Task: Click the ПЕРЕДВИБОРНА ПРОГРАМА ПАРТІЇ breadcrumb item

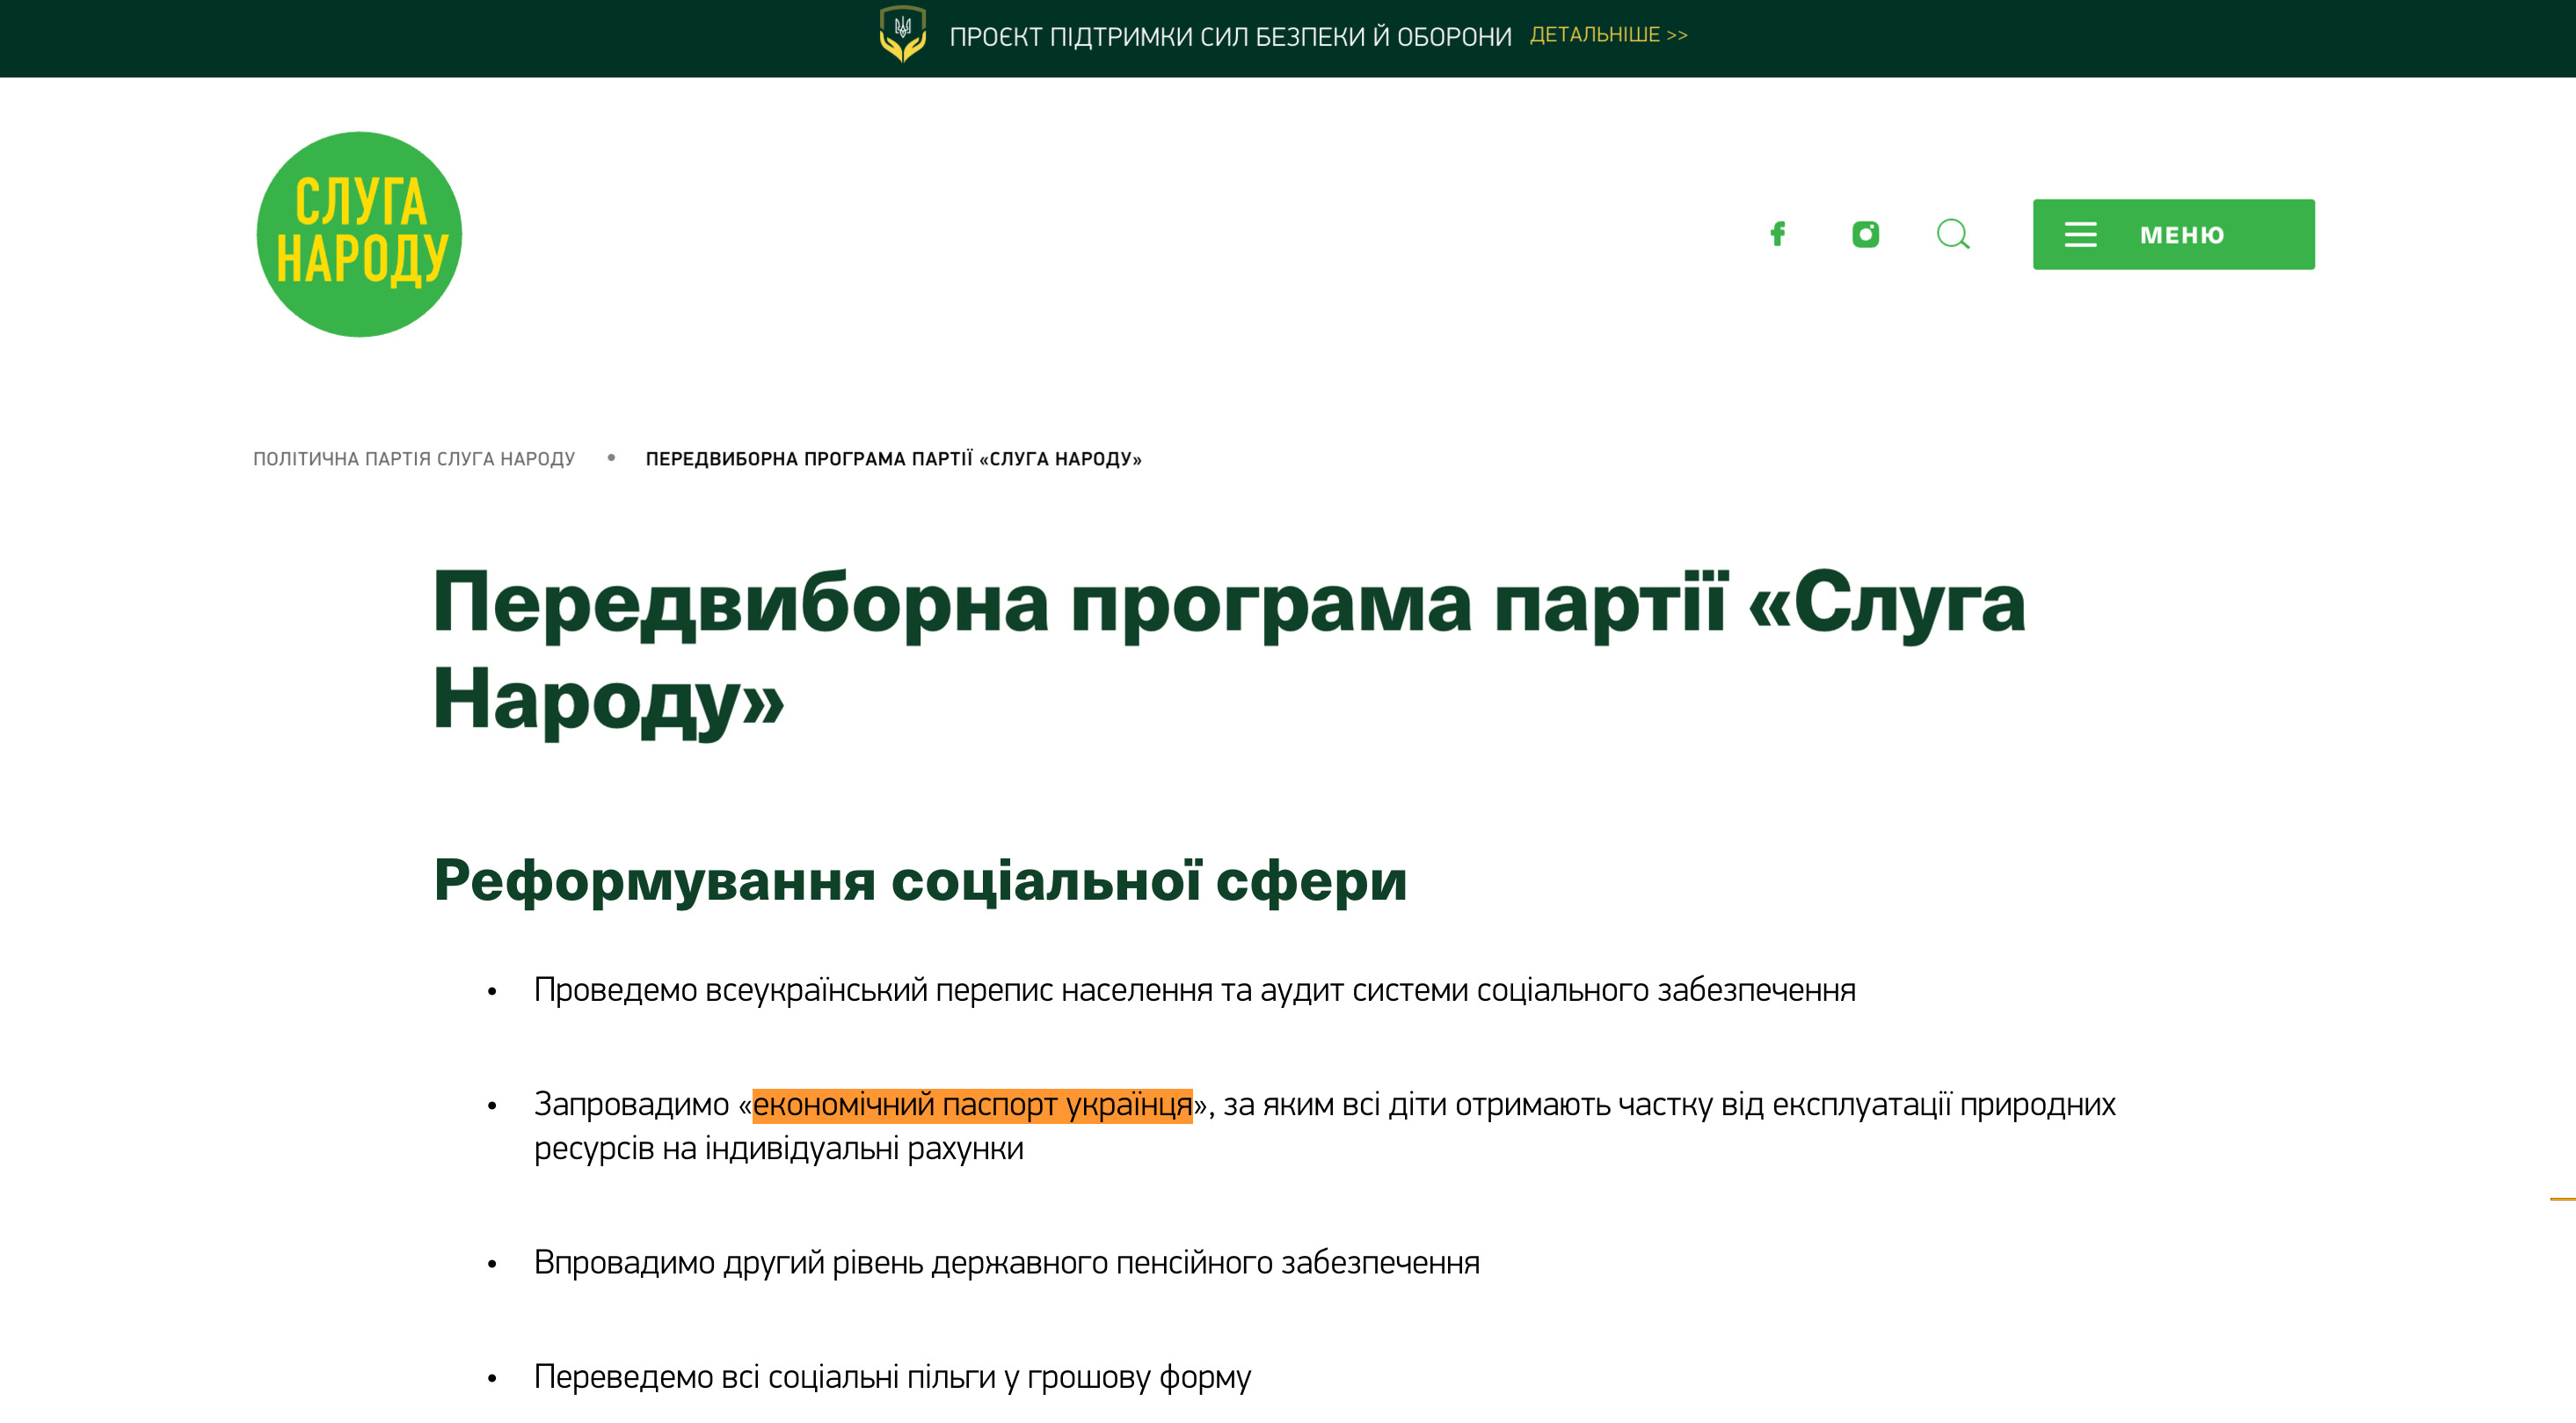Action: (893, 459)
